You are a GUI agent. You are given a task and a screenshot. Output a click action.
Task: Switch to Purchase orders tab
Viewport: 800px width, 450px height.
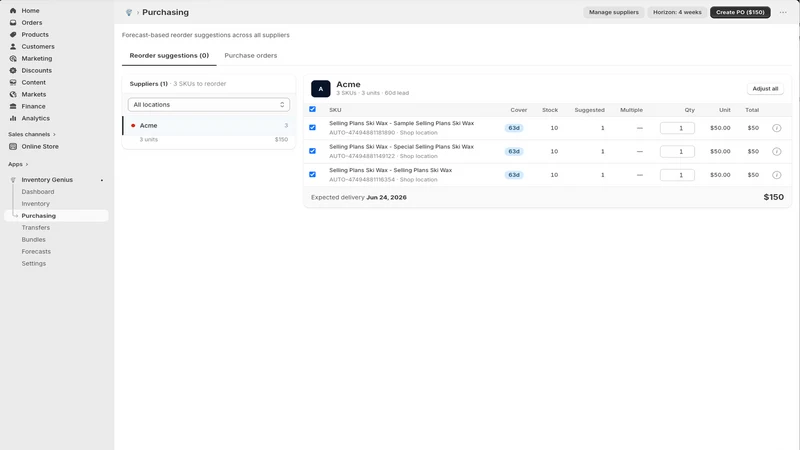(251, 56)
